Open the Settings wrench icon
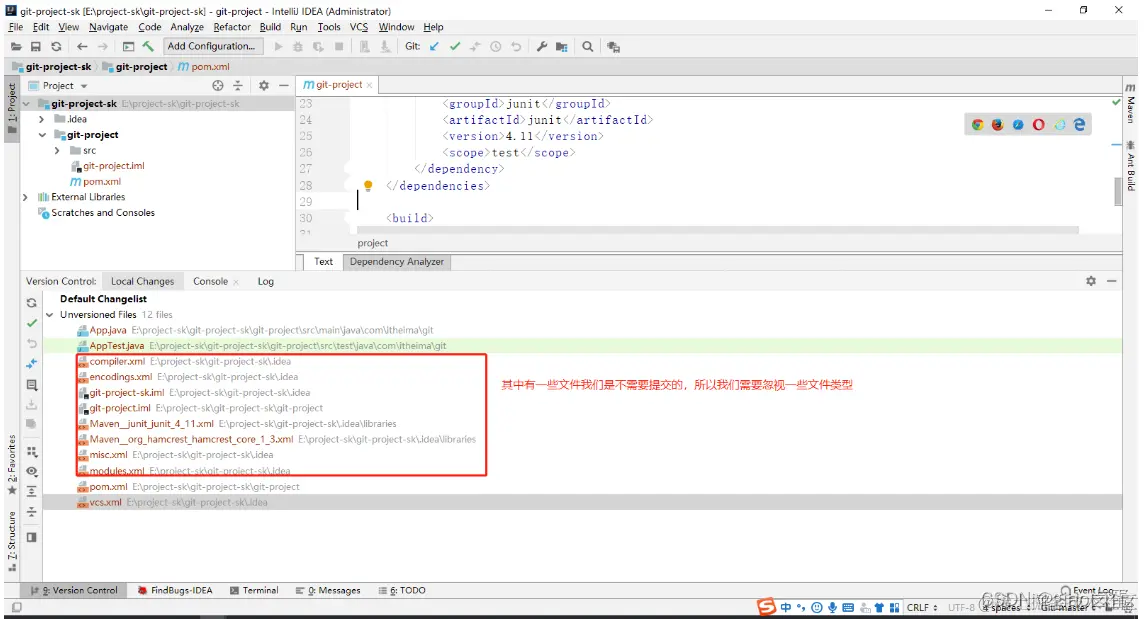Screen dimensions: 1144x619 point(541,47)
